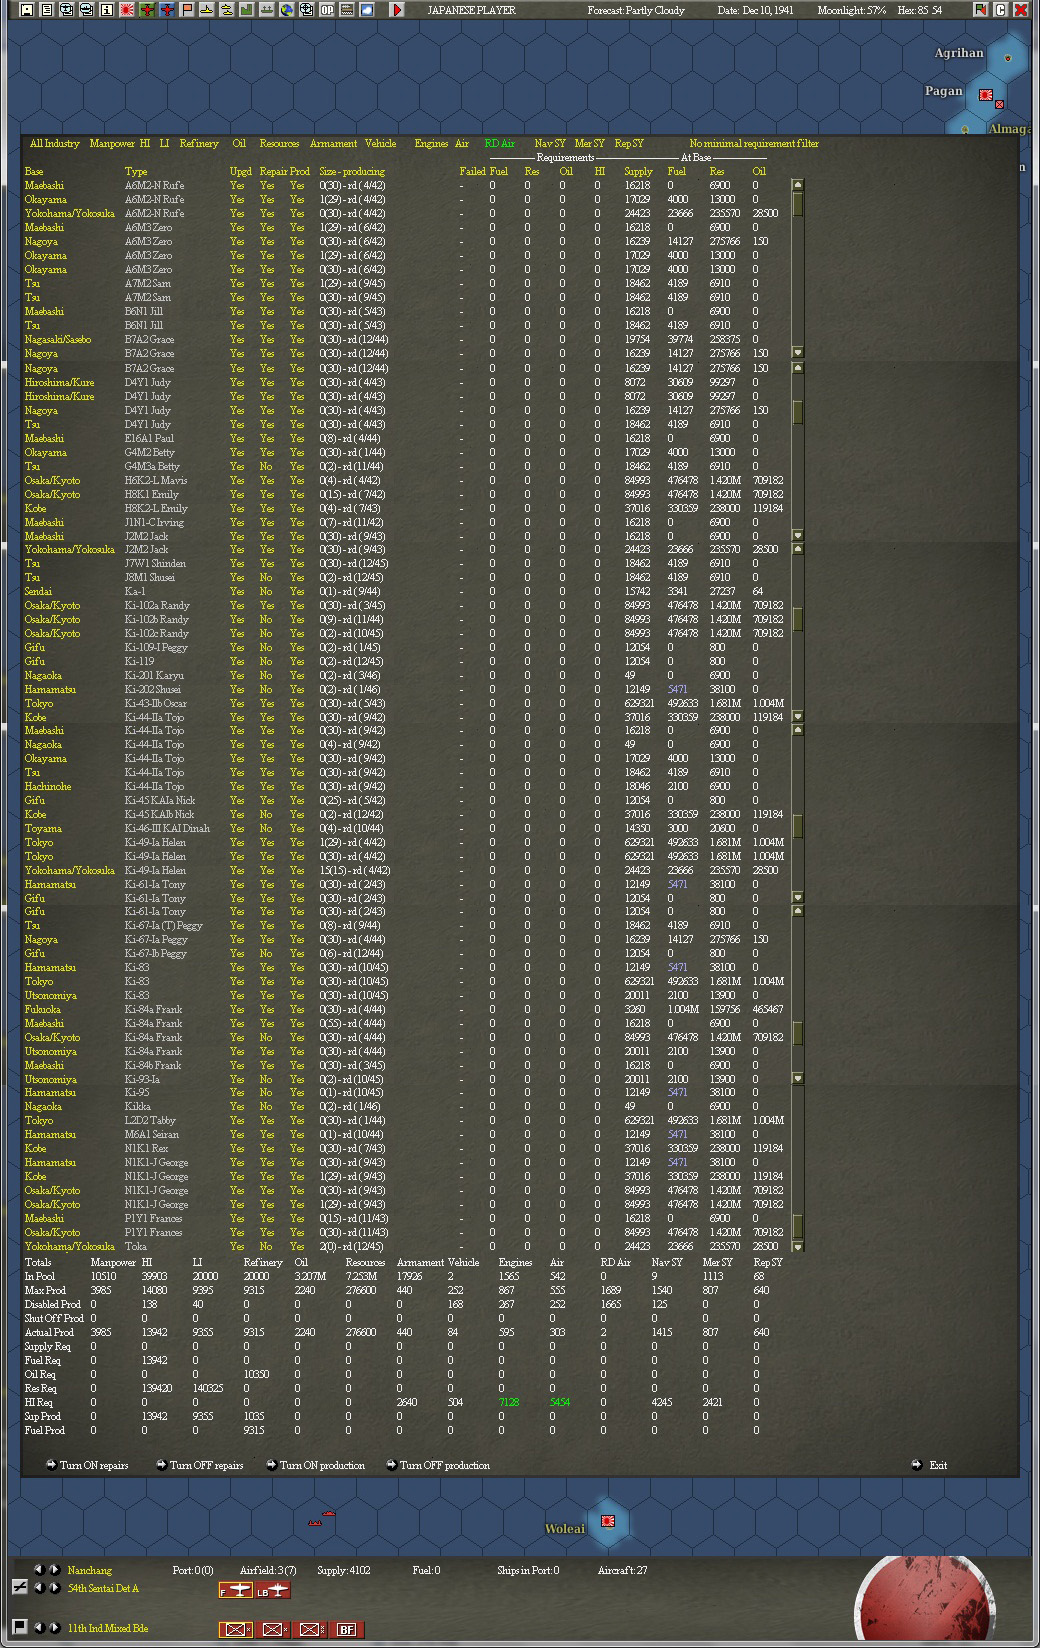Select the first highlighted infantry unit icon

pyautogui.click(x=235, y=1629)
